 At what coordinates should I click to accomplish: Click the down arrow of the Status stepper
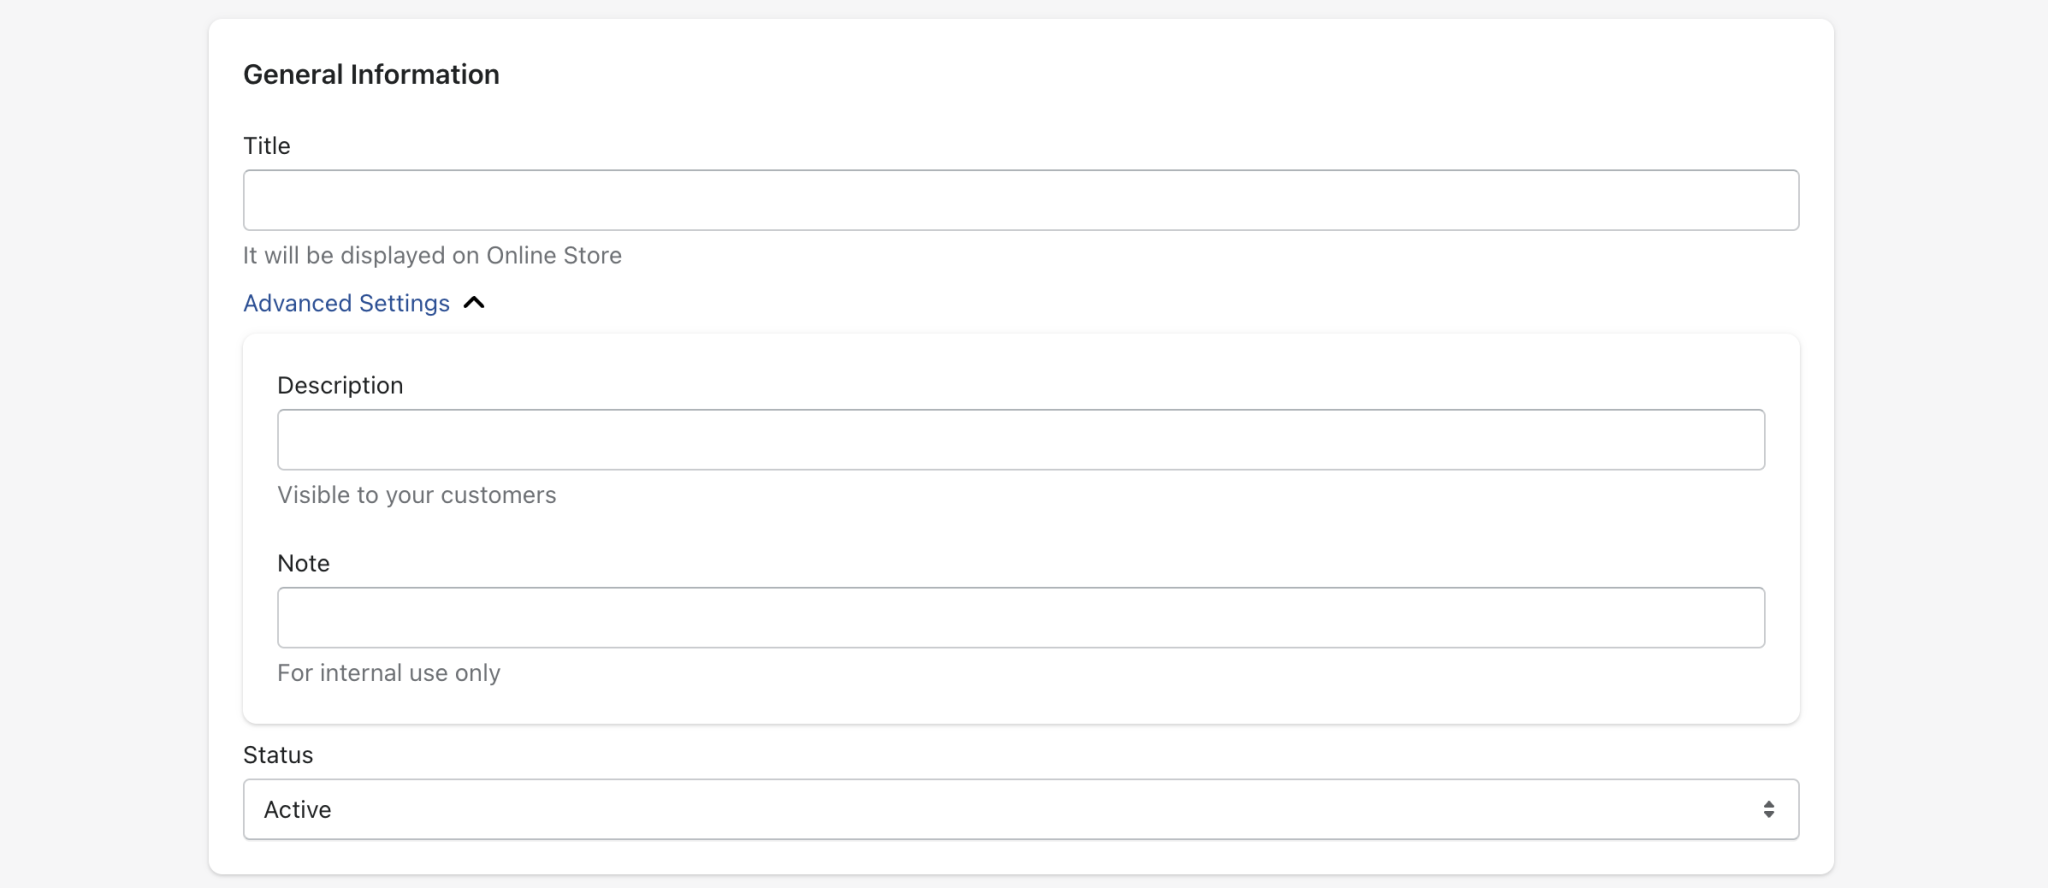[1768, 814]
